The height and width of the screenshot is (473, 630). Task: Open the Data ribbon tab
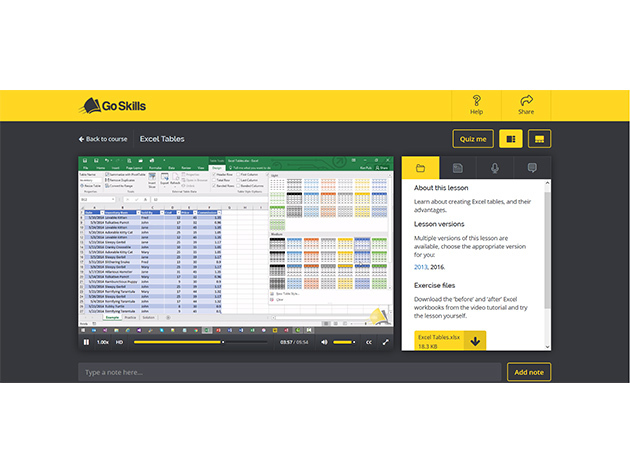click(172, 168)
